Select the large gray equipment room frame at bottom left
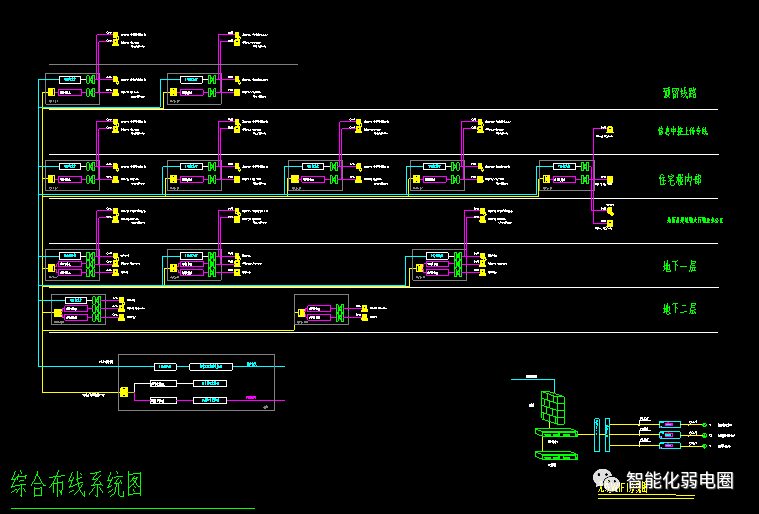This screenshot has height=514, width=759. (x=197, y=382)
